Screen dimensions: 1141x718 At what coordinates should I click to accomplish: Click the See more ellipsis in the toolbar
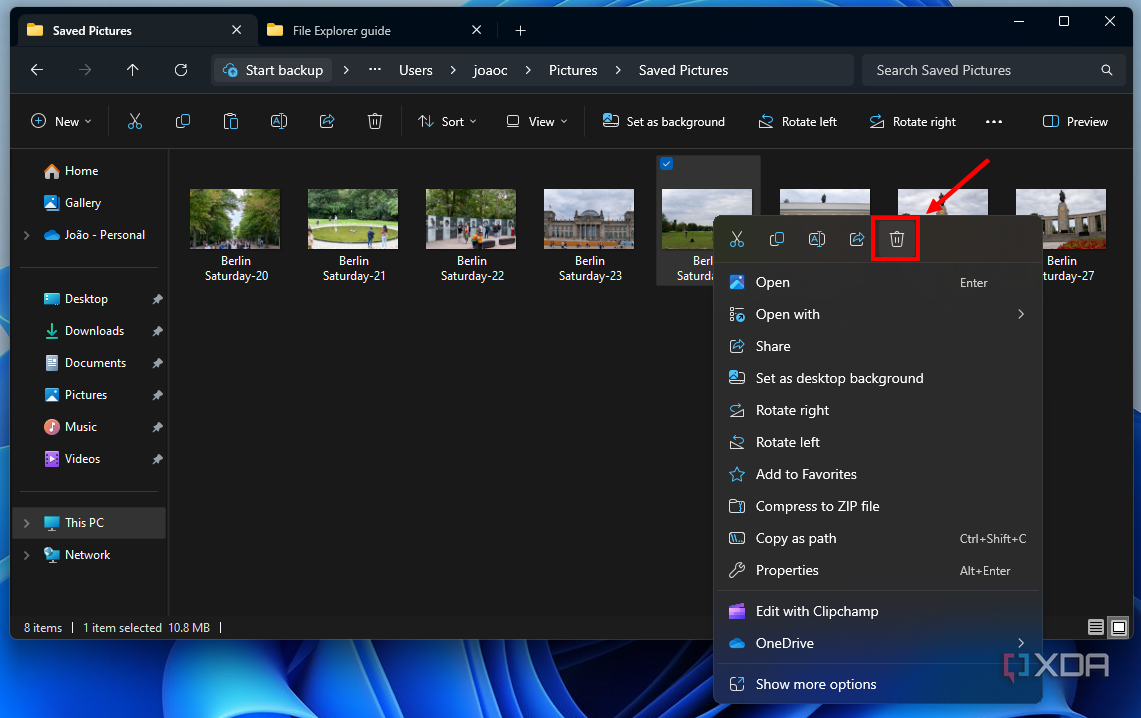point(994,121)
